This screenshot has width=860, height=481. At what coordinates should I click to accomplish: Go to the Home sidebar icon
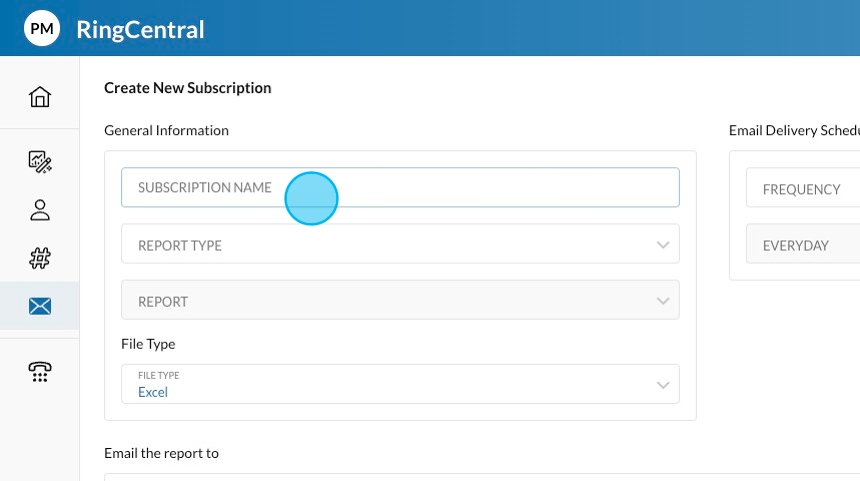coord(40,97)
